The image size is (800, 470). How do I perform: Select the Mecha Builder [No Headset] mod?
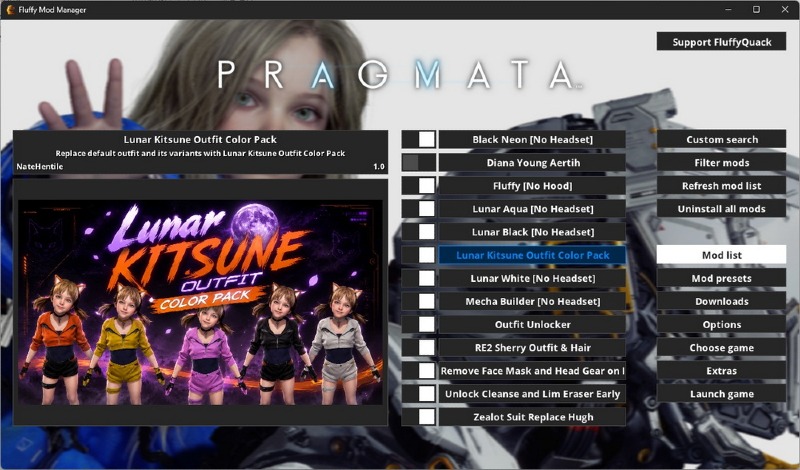532,301
